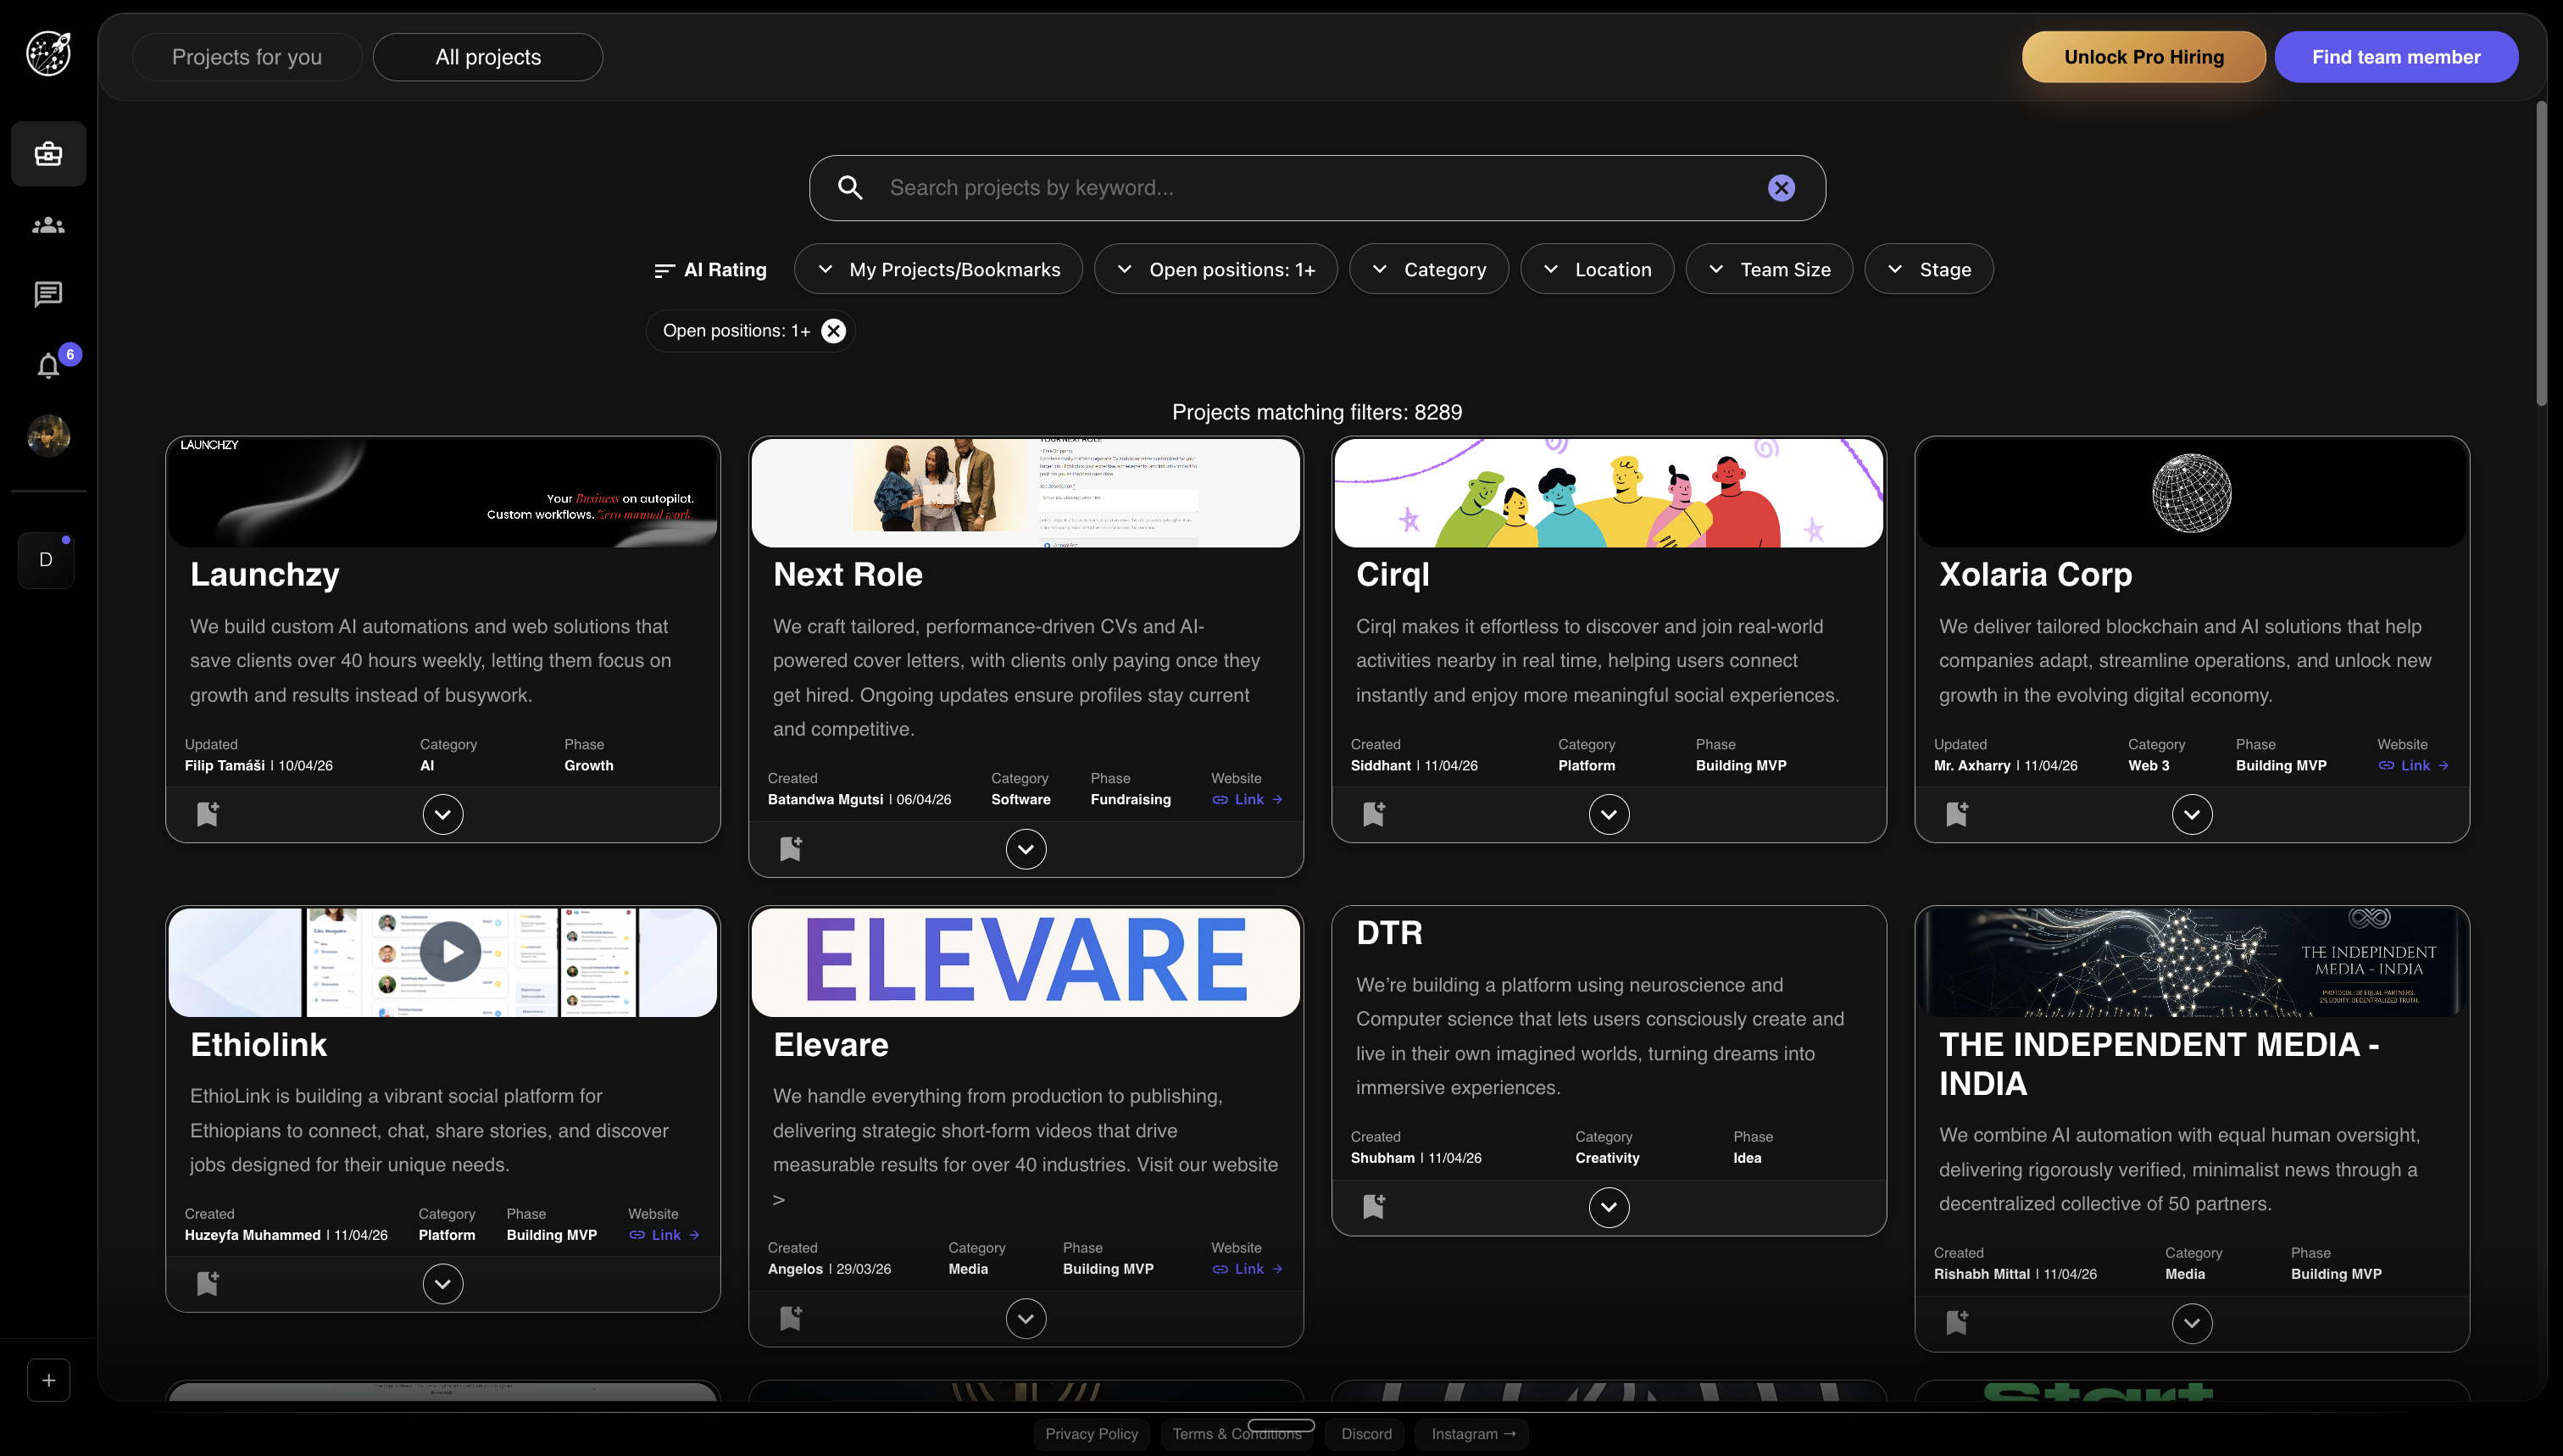This screenshot has height=1456, width=2563.
Task: Click the plus icon at the sidebar bottom
Action: pyautogui.click(x=48, y=1379)
